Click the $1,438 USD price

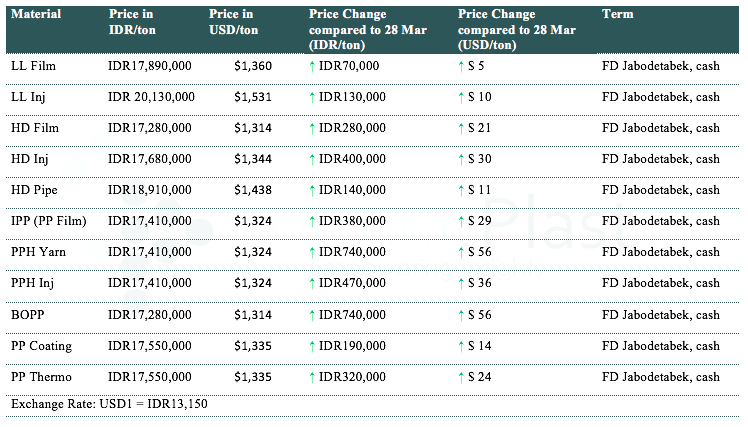(x=252, y=190)
